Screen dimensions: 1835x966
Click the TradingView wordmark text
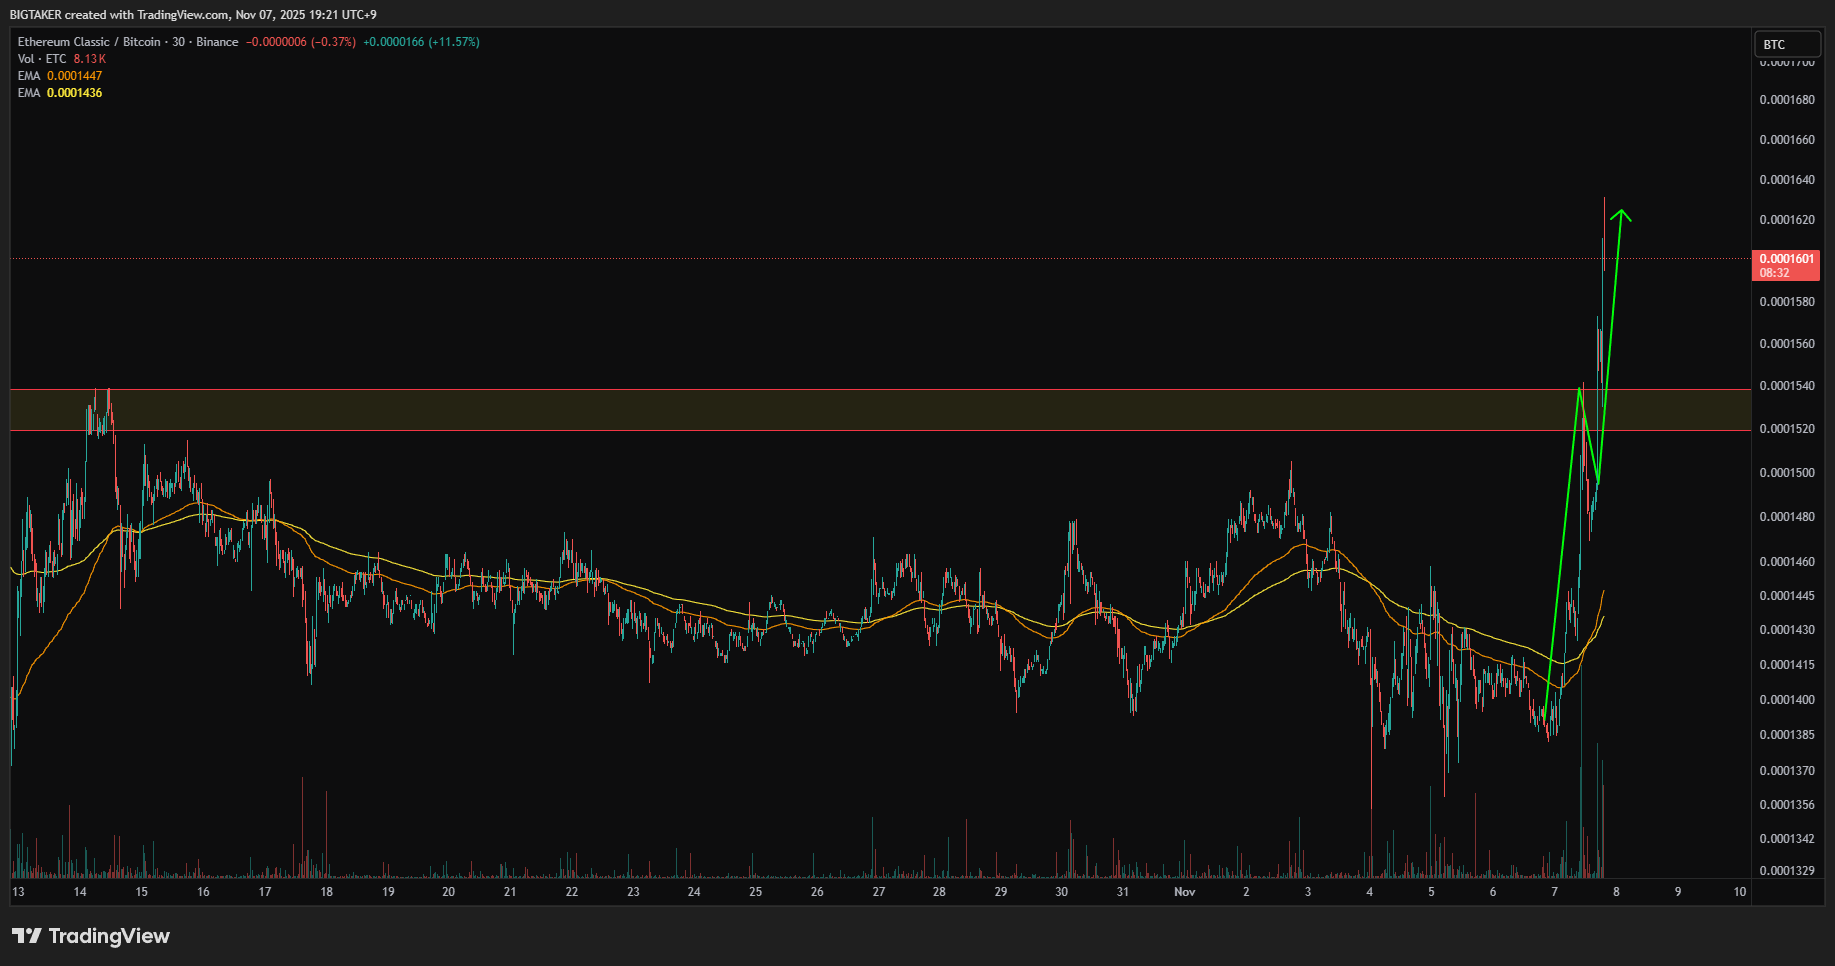pos(109,936)
